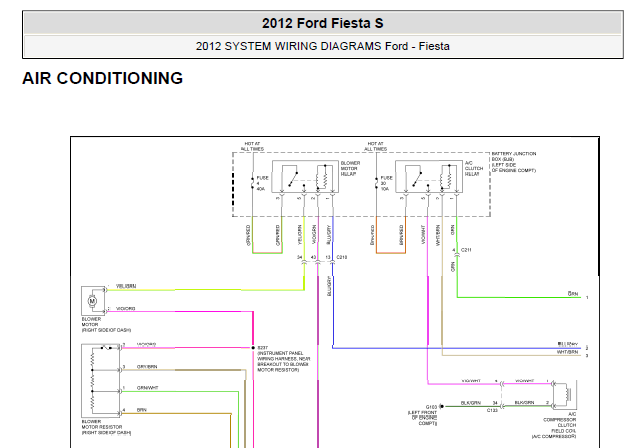The width and height of the screenshot is (627, 448).
Task: Click the vertical VIO/WHT wire label
Action: [x=423, y=235]
